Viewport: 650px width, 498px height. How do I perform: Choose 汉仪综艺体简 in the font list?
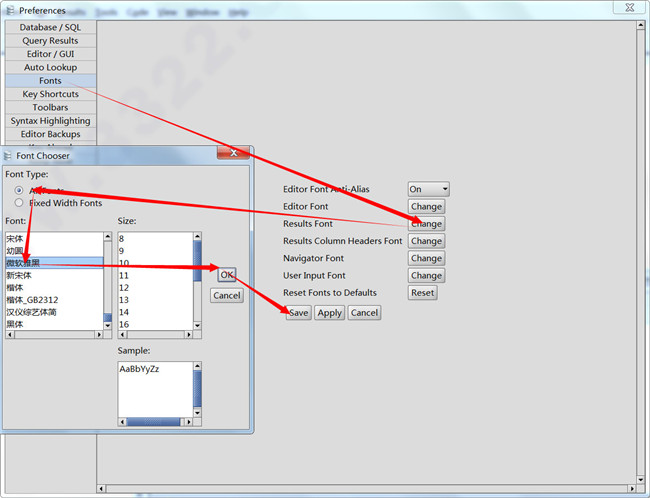(54, 312)
